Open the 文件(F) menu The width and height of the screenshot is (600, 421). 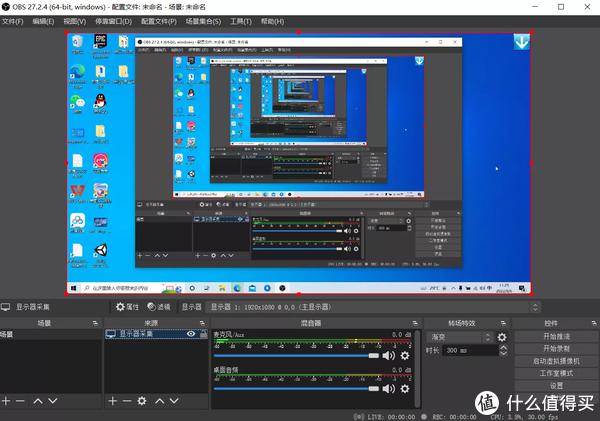pos(12,21)
